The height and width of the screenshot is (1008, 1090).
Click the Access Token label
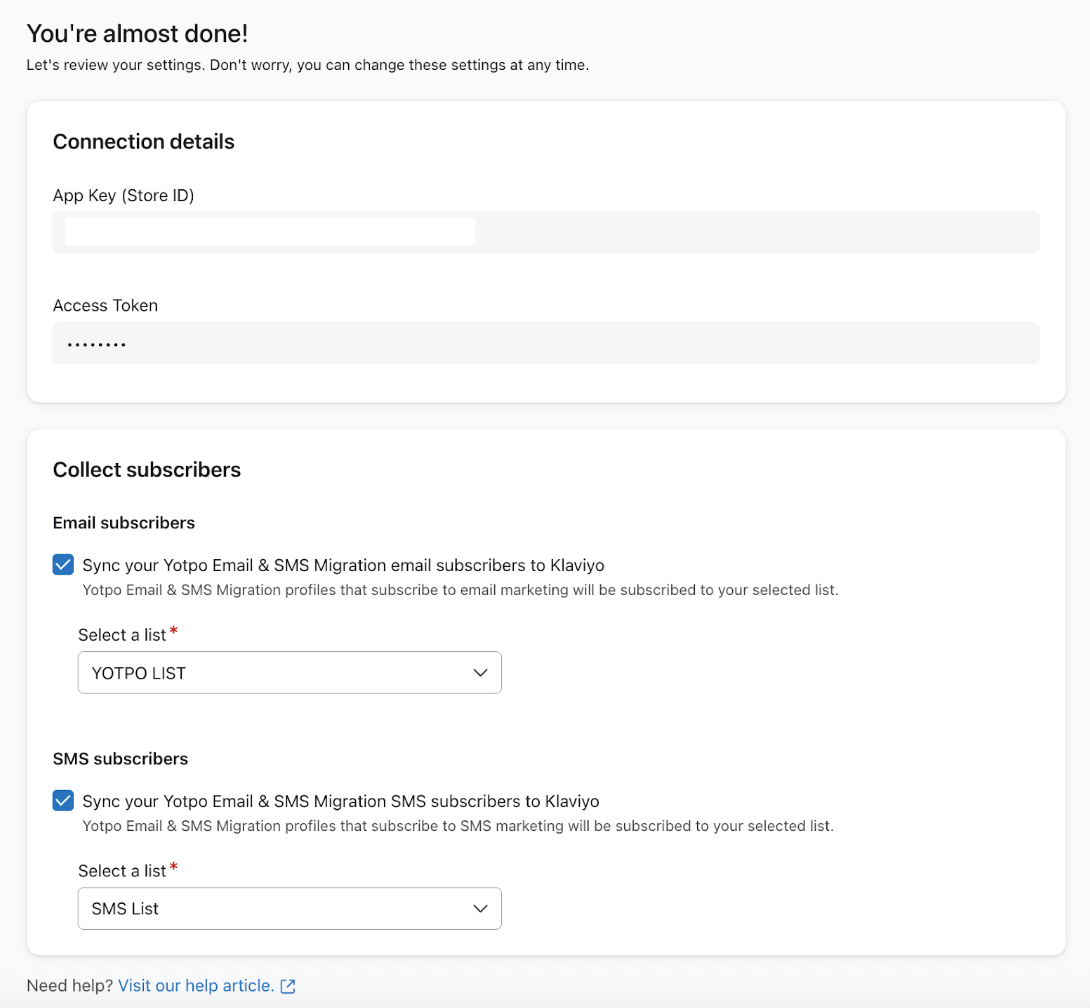105,306
